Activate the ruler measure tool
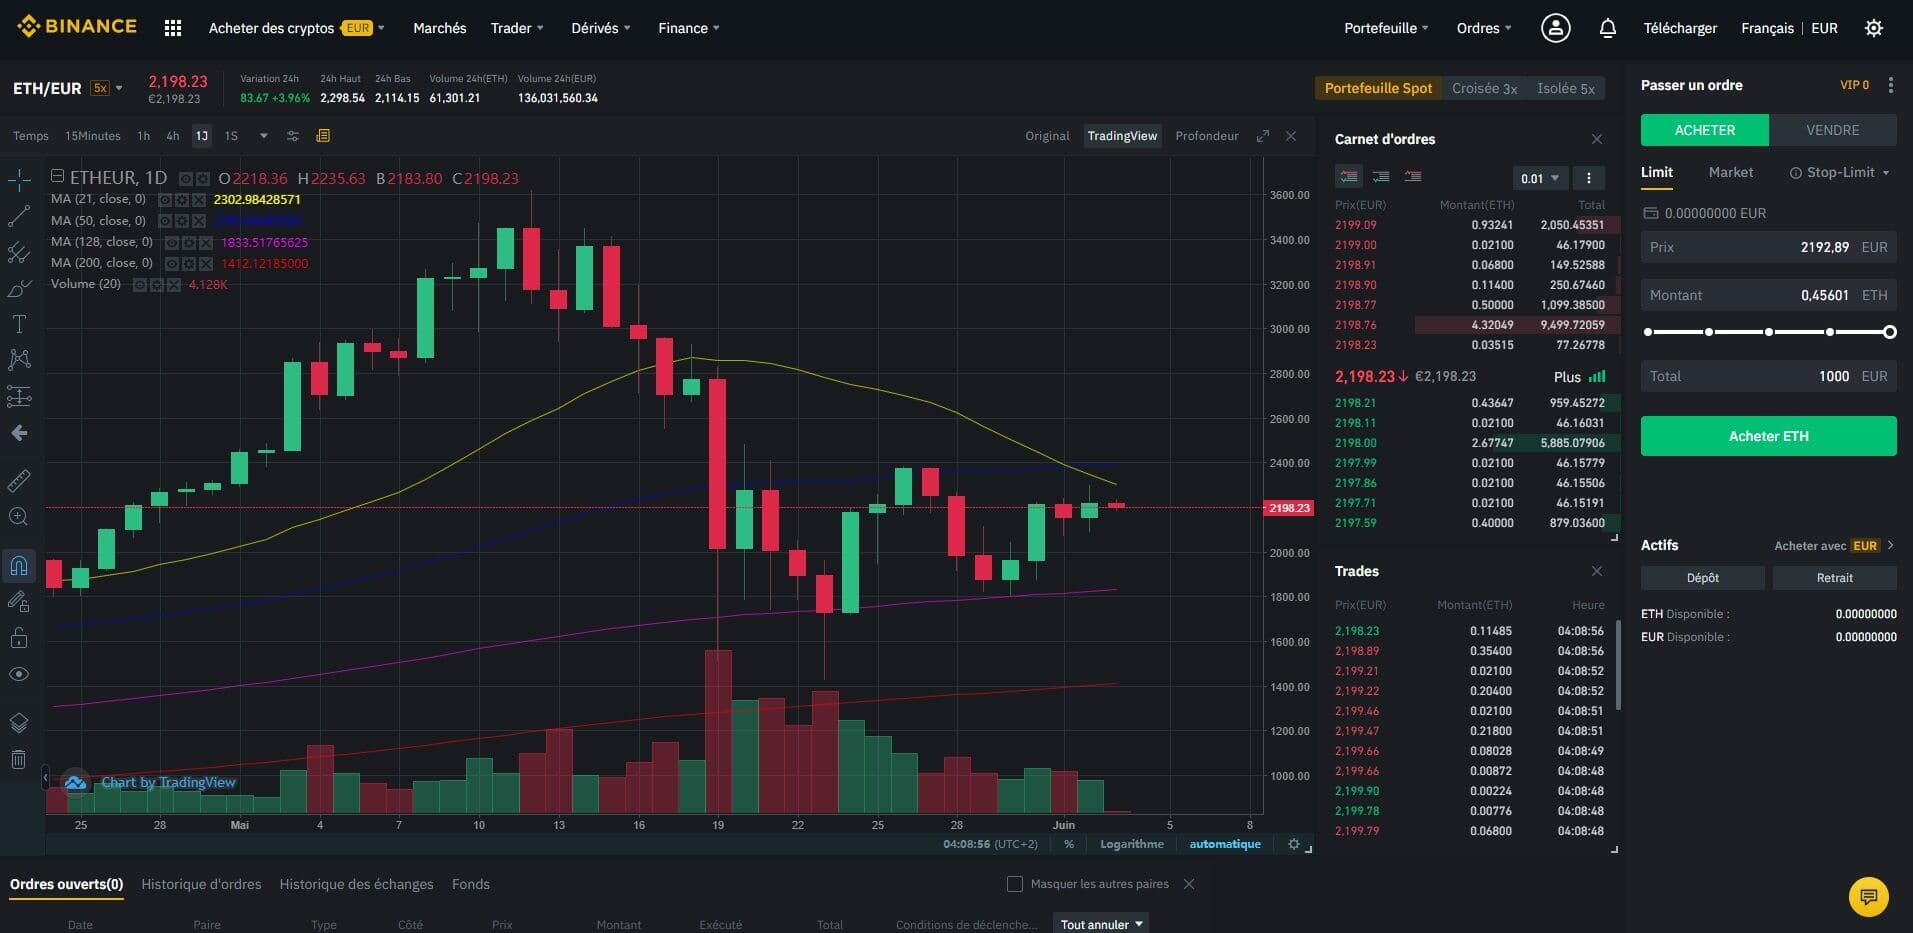1913x933 pixels. [19, 481]
